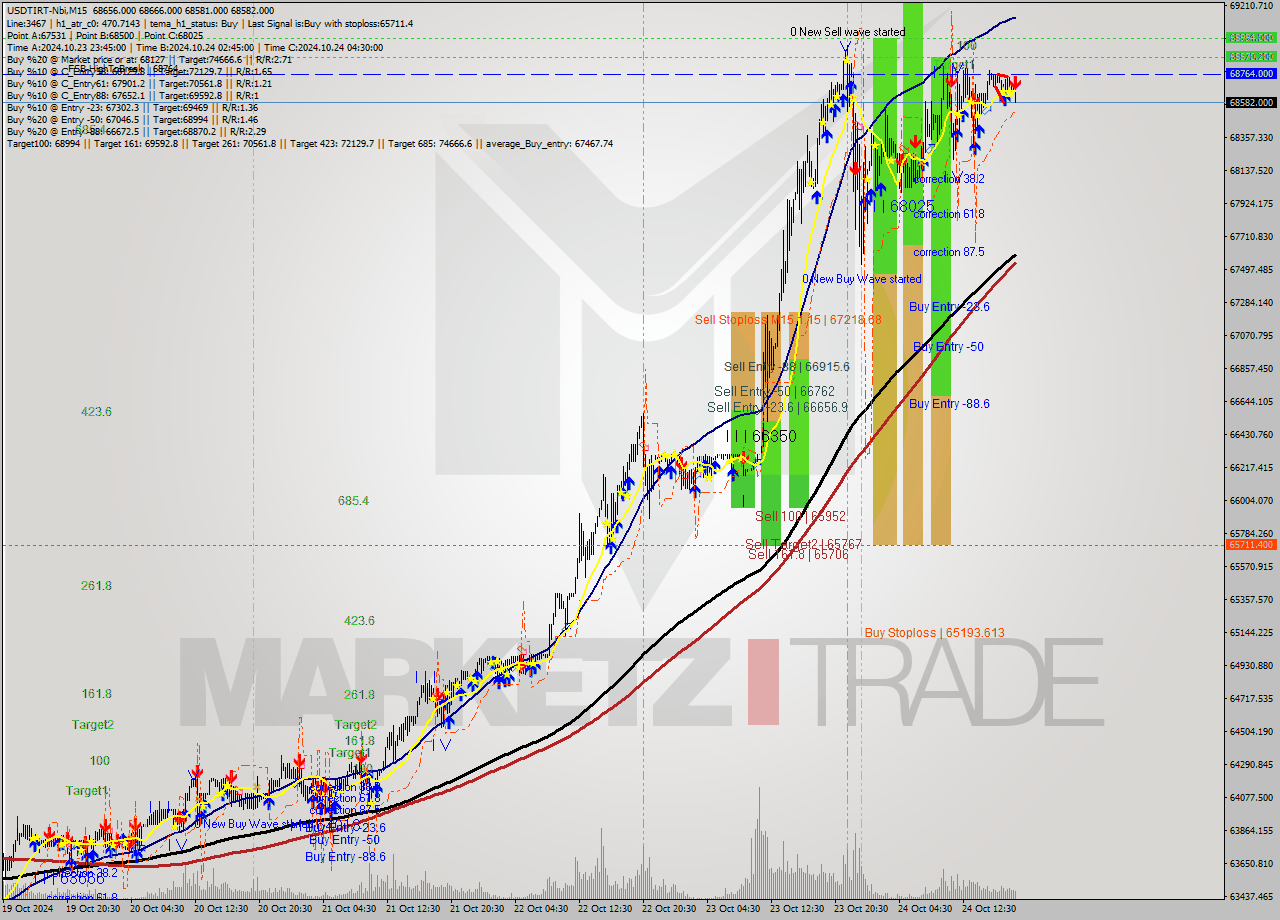Viewport: 1280px width, 920px height.
Task: Click 67284.140 on the price axis
Action: pos(1251,302)
